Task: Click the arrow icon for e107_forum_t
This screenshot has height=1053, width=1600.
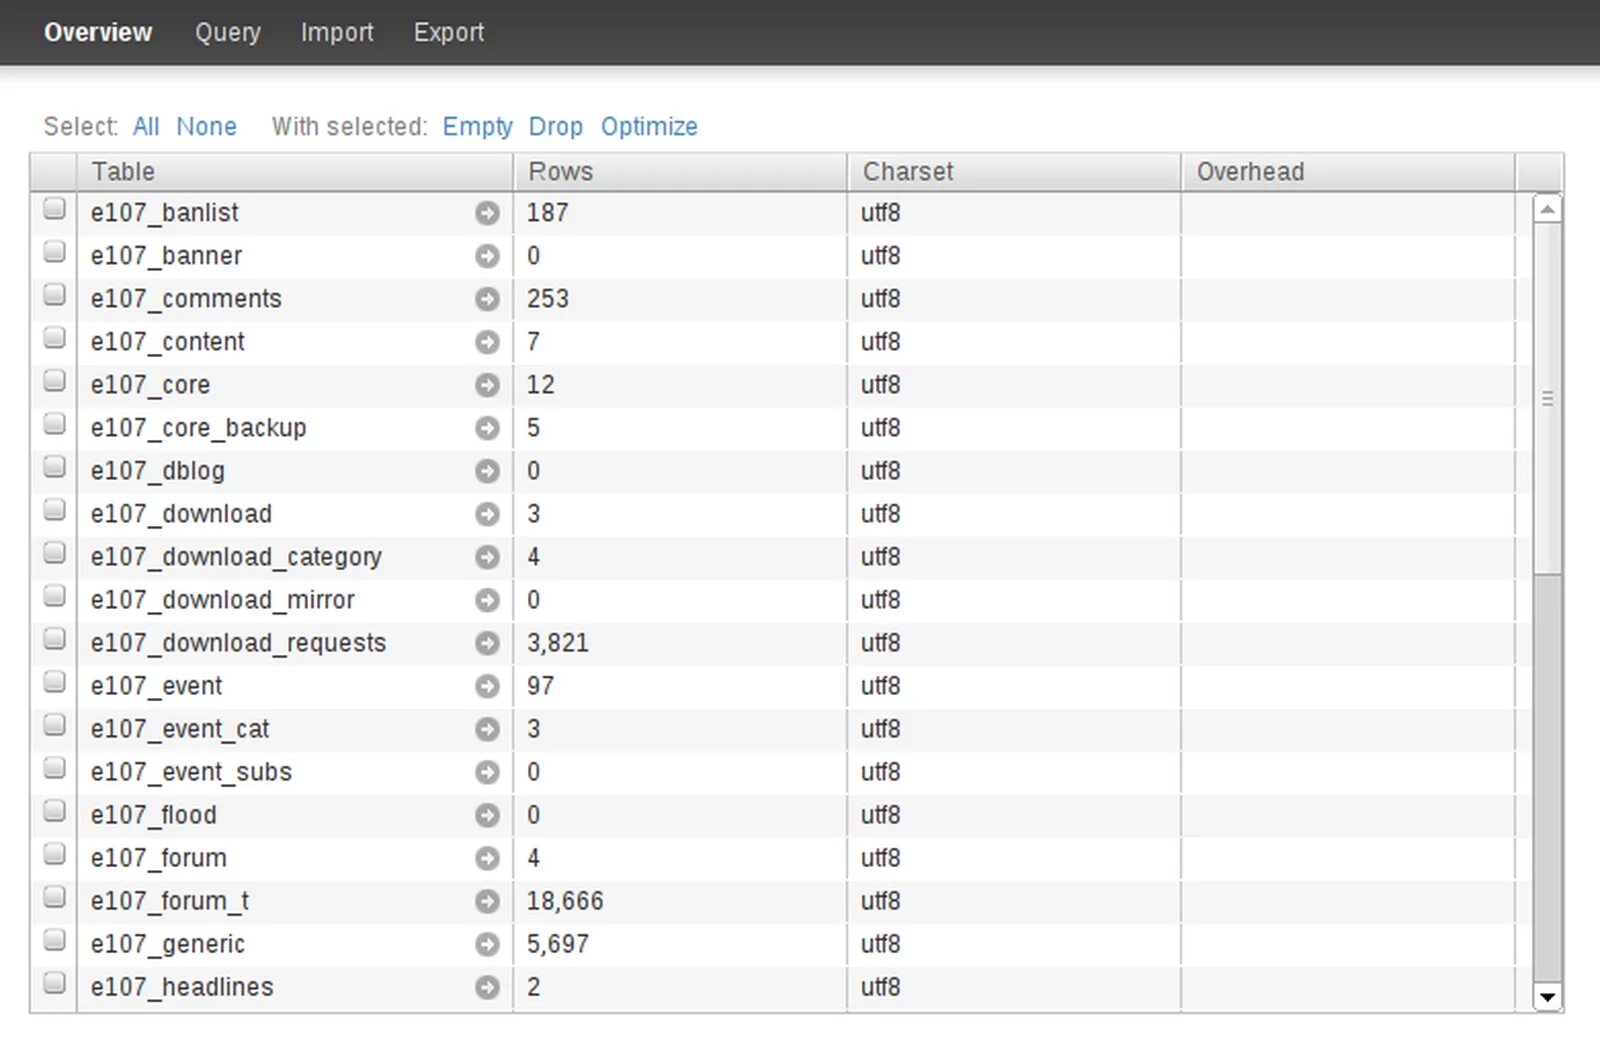Action: (487, 901)
